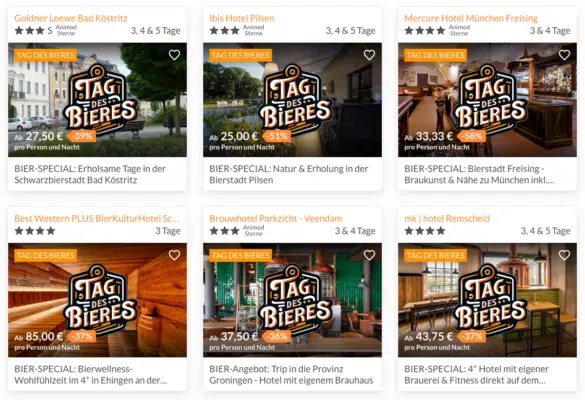The width and height of the screenshot is (585, 400).
Task: Click 'Animod Sterne' label on Mercure Freising
Action: 459,30
